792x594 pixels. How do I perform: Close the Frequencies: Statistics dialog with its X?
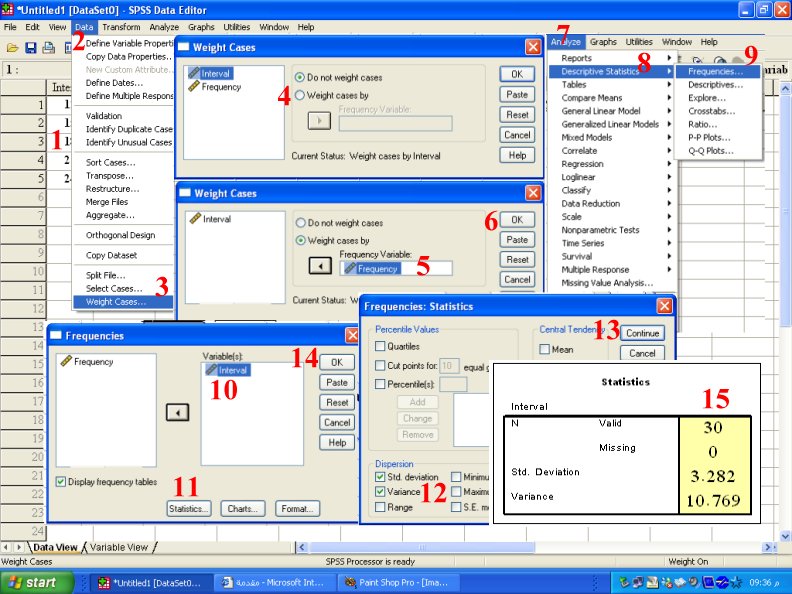click(x=664, y=306)
